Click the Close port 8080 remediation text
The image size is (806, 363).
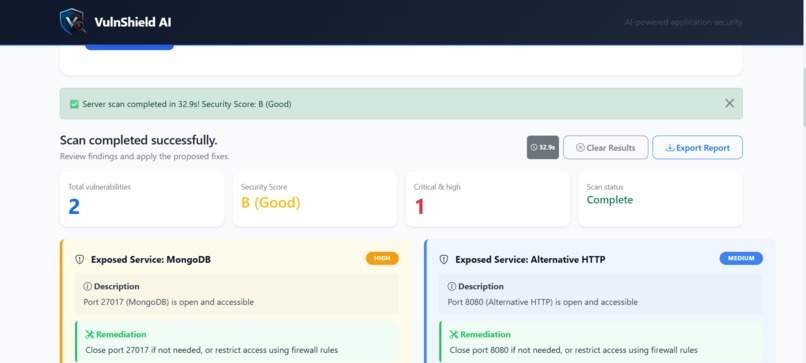point(574,350)
